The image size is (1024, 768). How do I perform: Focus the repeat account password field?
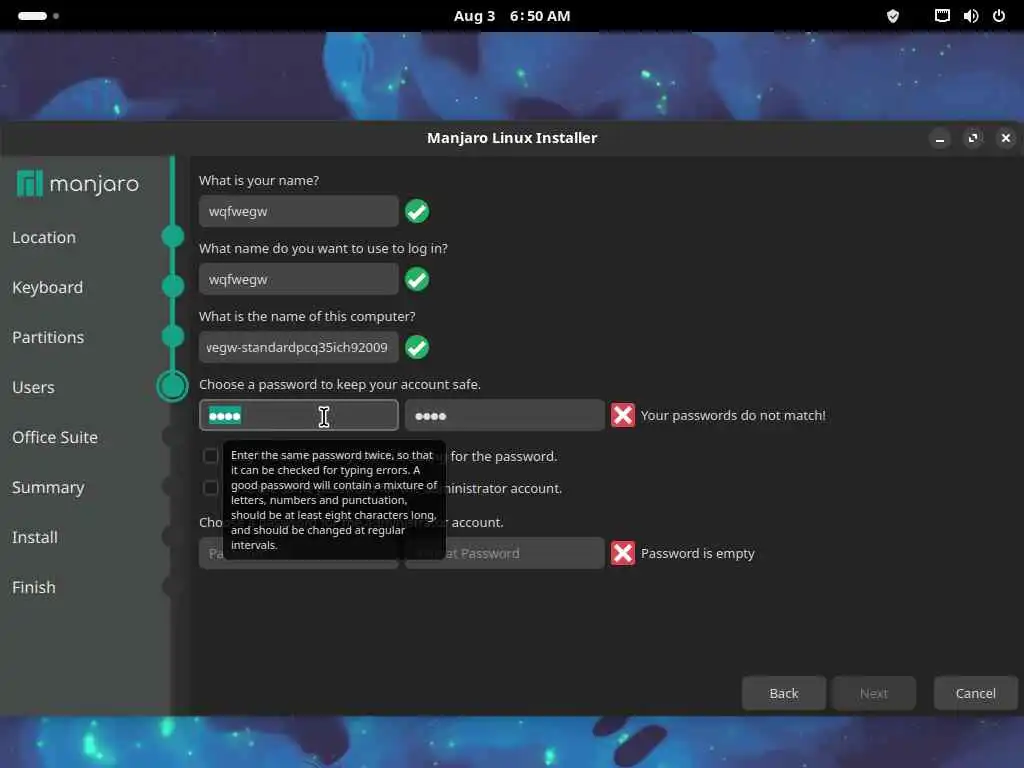[505, 415]
